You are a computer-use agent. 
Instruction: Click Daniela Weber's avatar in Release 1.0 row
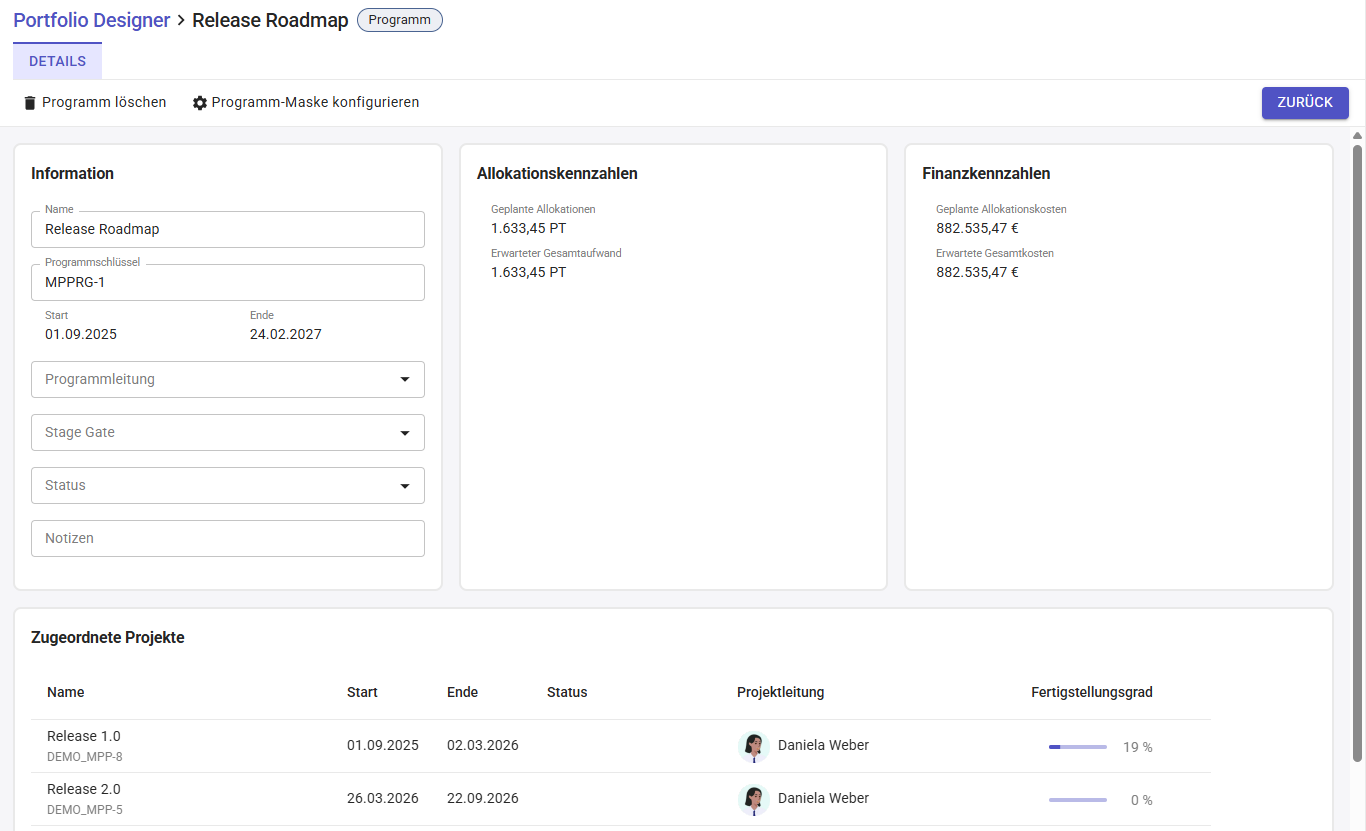753,746
